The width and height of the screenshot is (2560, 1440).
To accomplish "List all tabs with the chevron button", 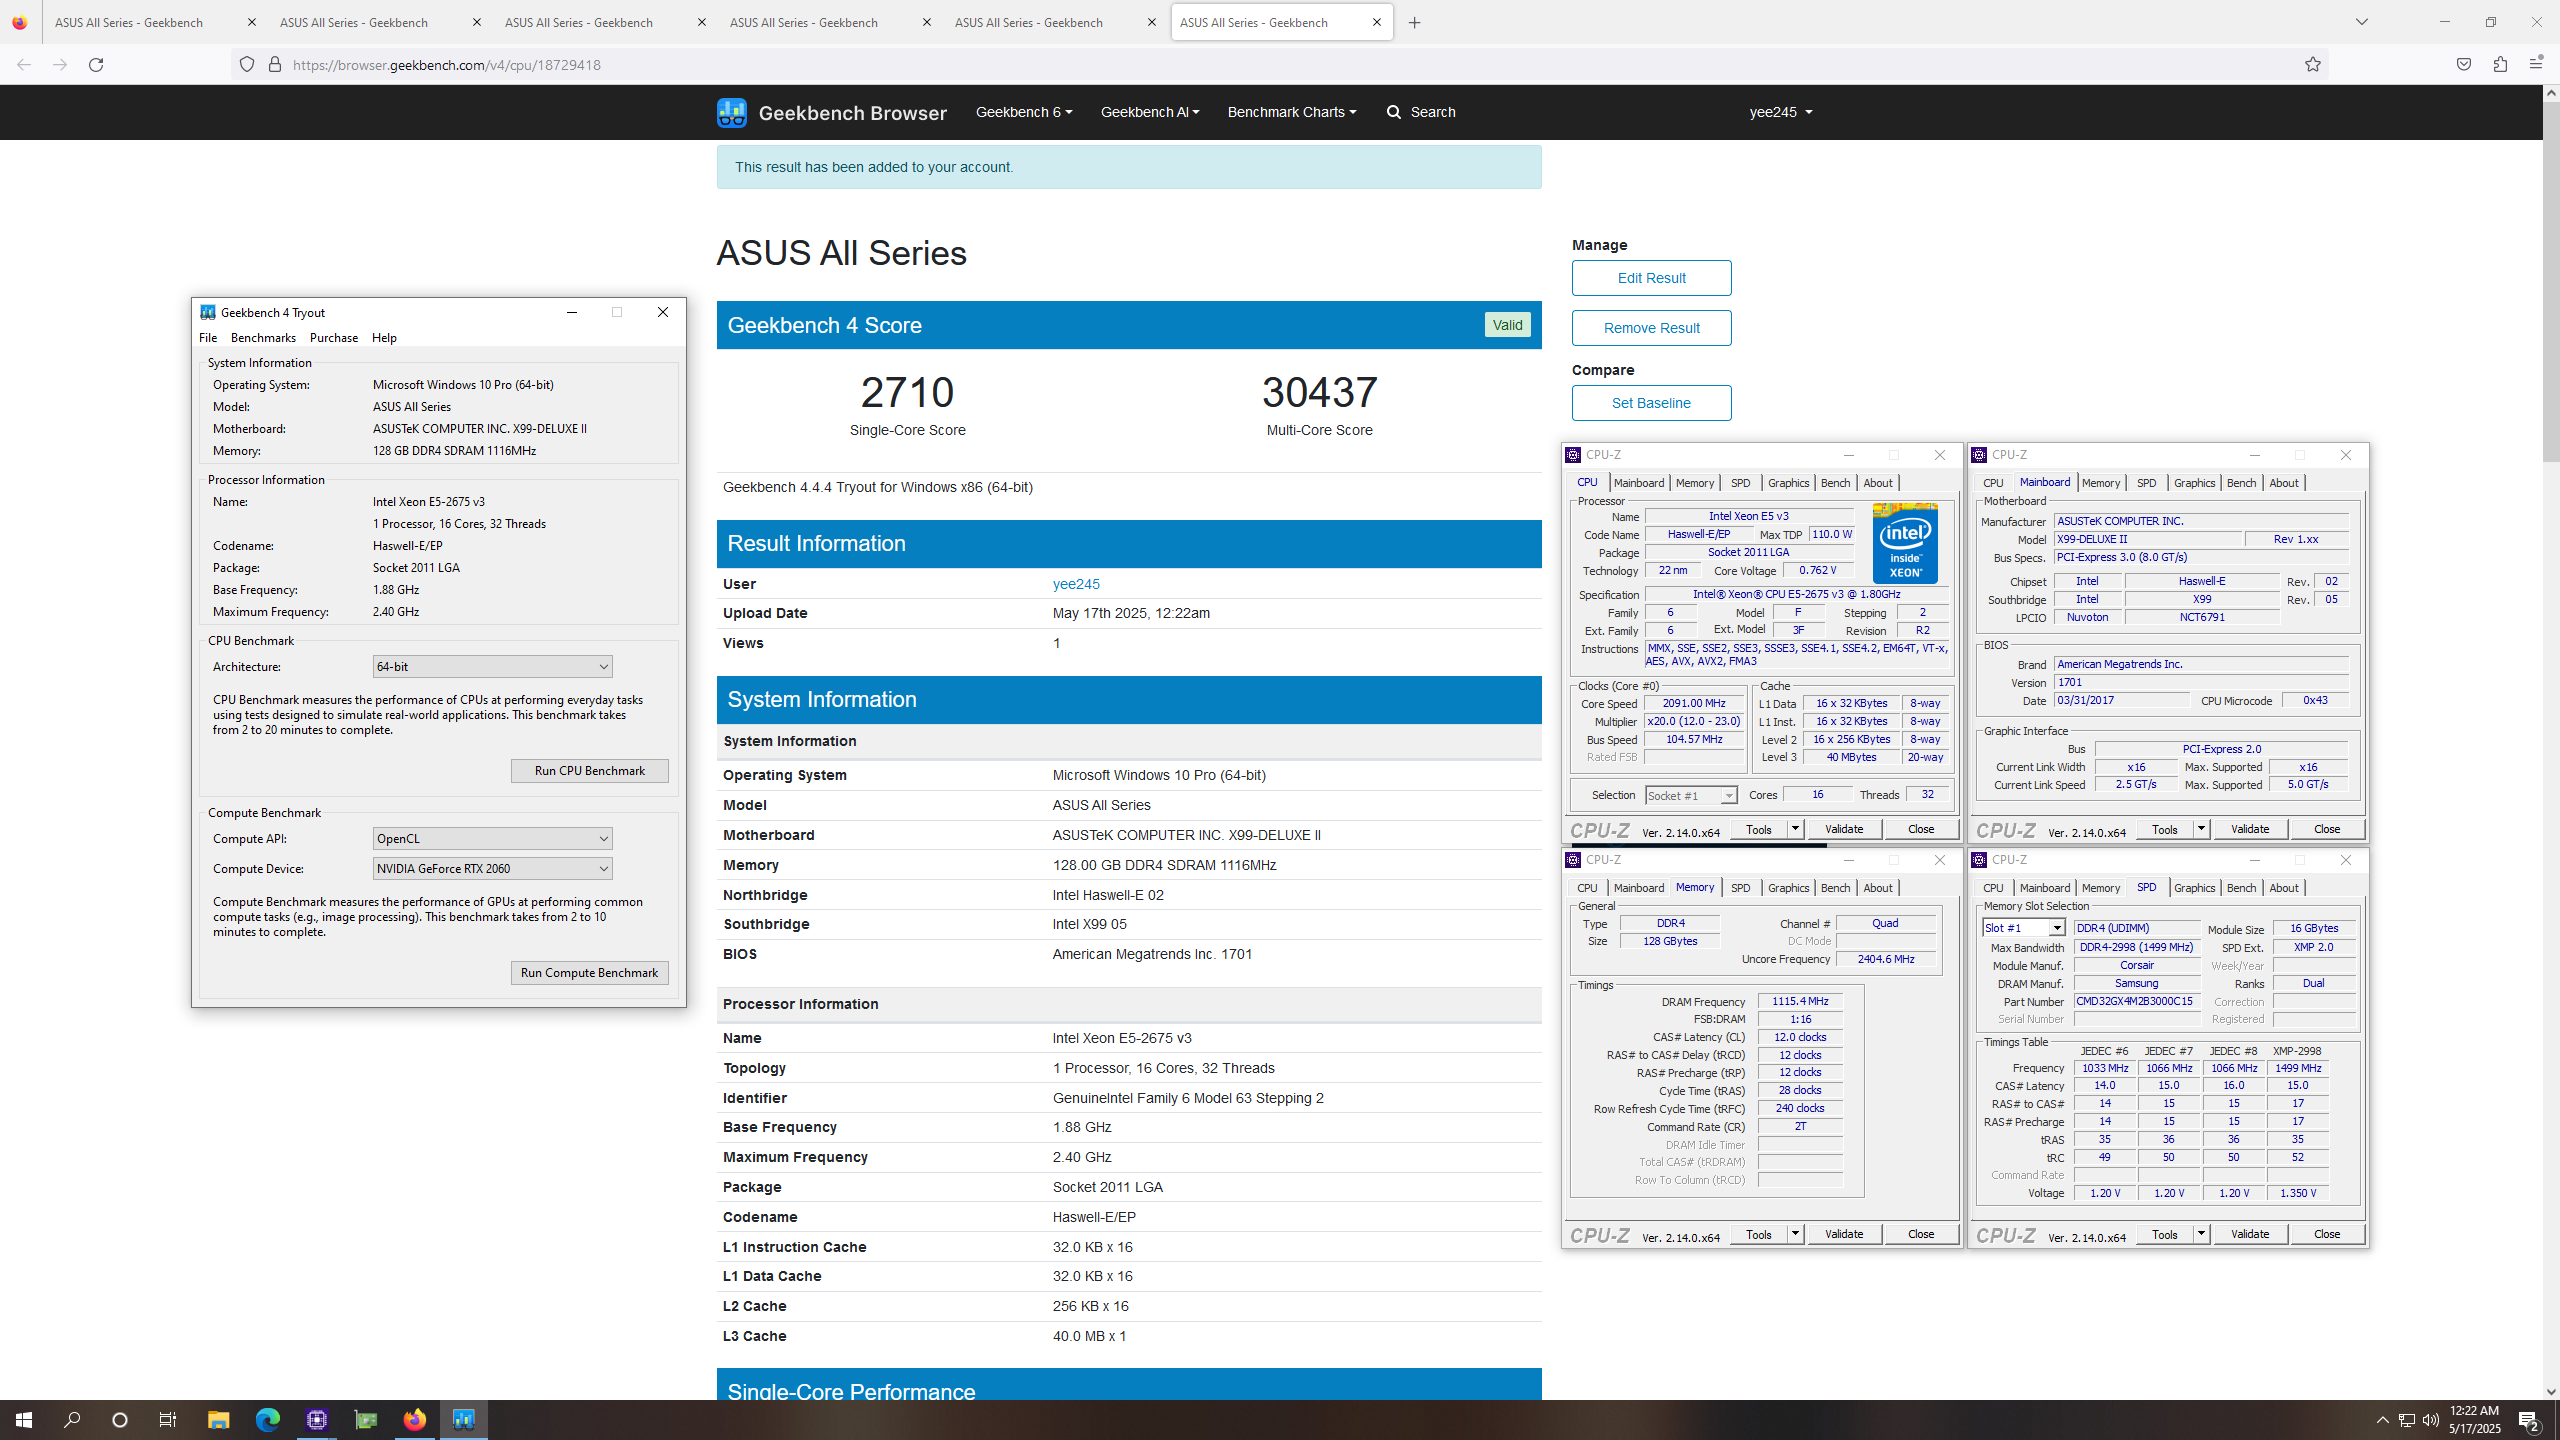I will click(x=2362, y=22).
